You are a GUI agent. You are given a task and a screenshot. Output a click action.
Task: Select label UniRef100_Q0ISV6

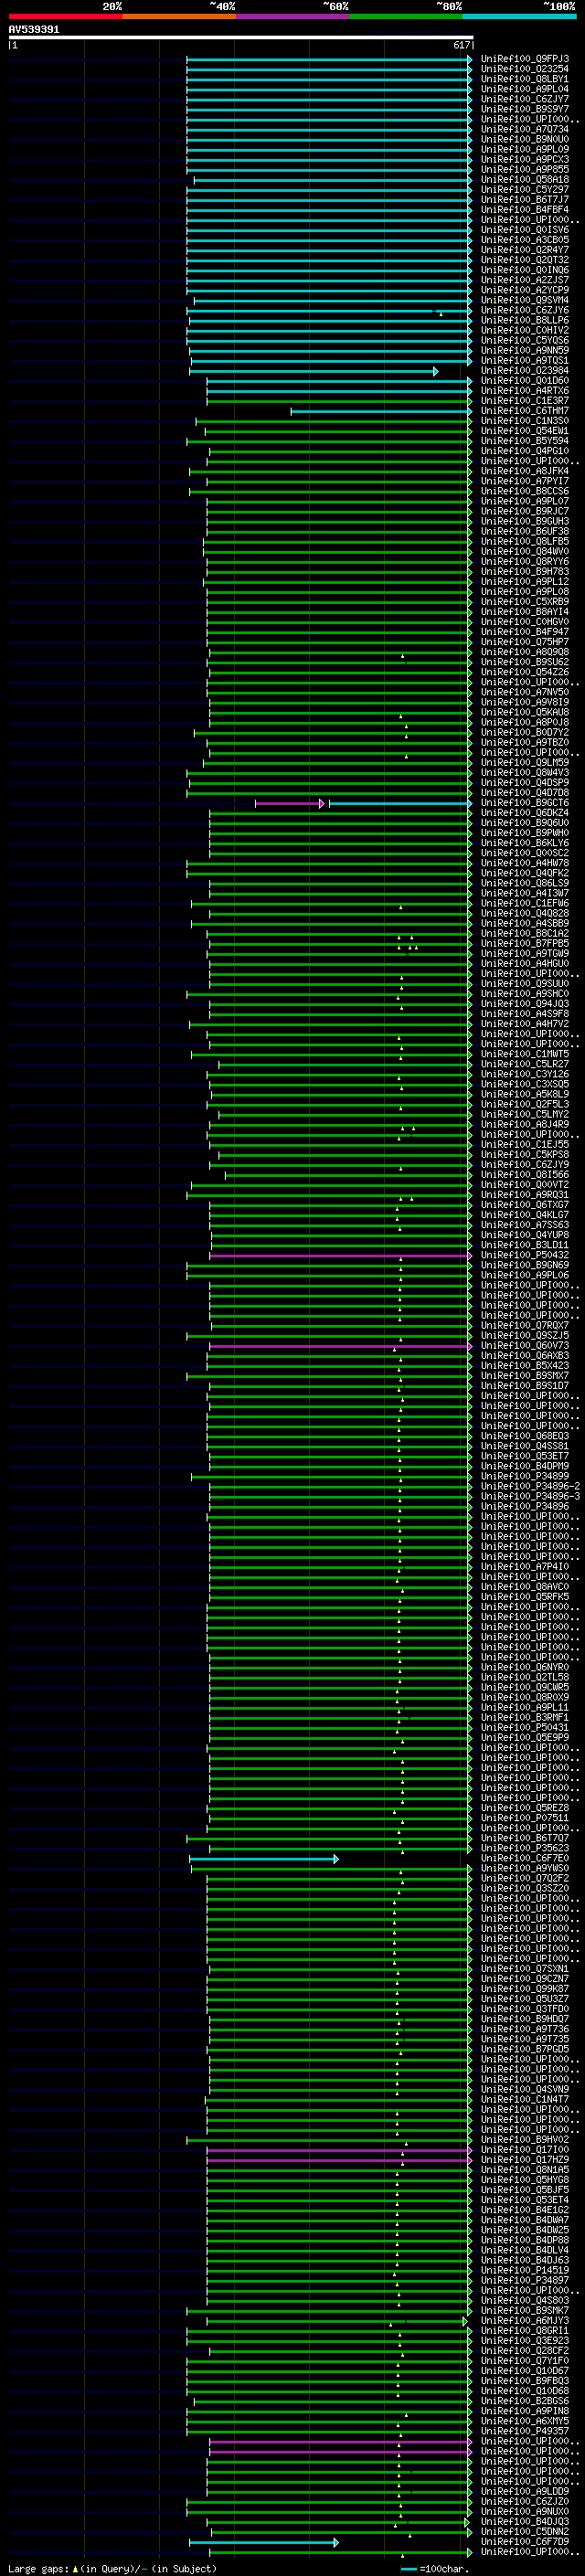[x=524, y=230]
